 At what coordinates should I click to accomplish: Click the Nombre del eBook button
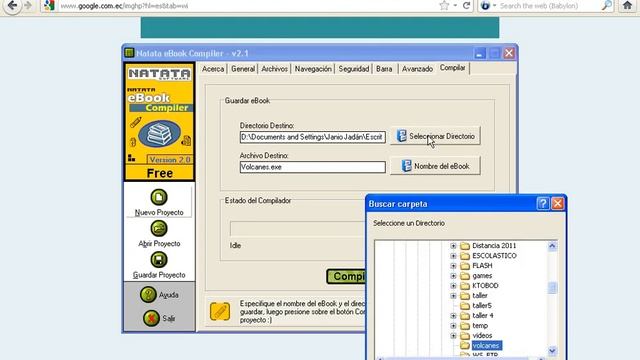(436, 166)
